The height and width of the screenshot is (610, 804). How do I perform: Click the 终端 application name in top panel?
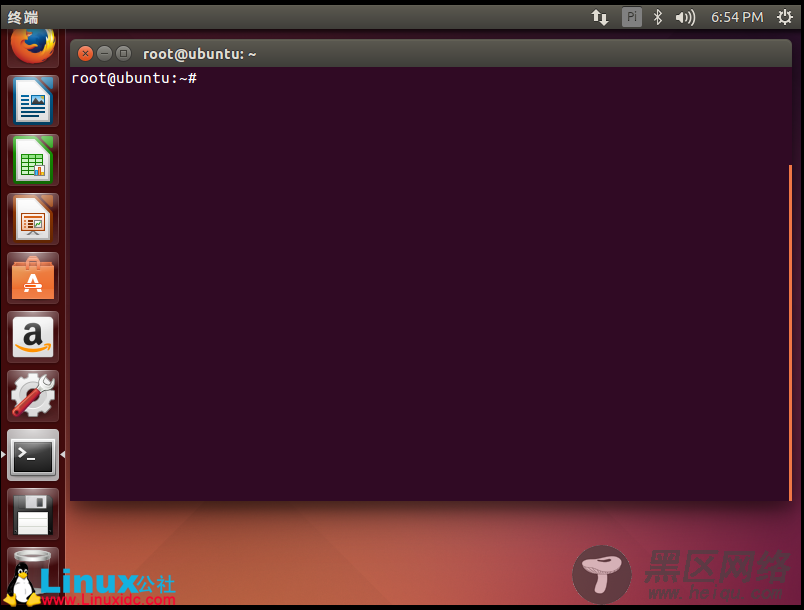pyautogui.click(x=23, y=17)
